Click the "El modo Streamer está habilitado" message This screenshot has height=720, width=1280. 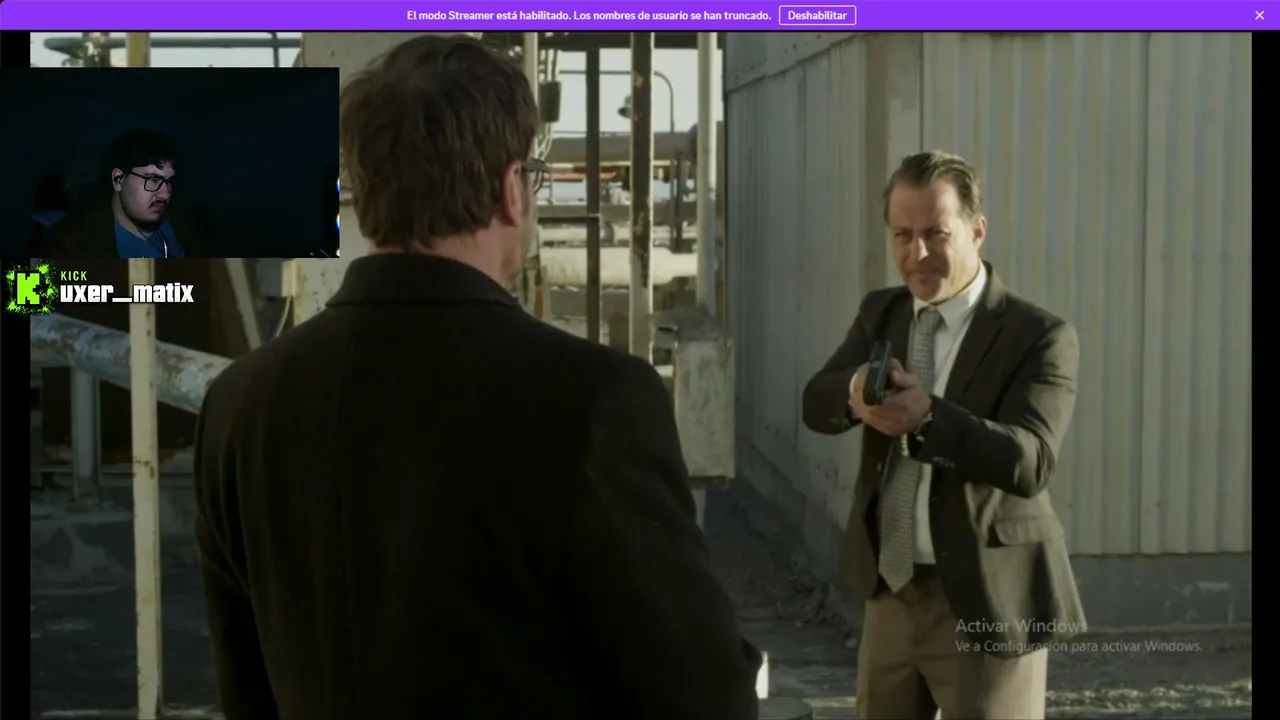(588, 15)
